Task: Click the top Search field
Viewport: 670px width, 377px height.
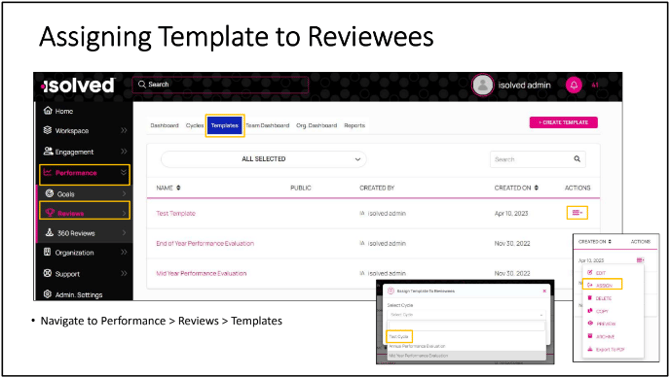Action: tap(220, 85)
